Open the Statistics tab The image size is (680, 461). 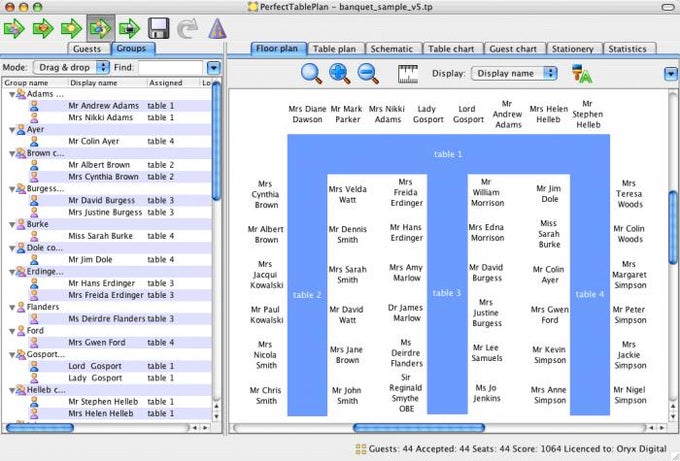(x=628, y=49)
